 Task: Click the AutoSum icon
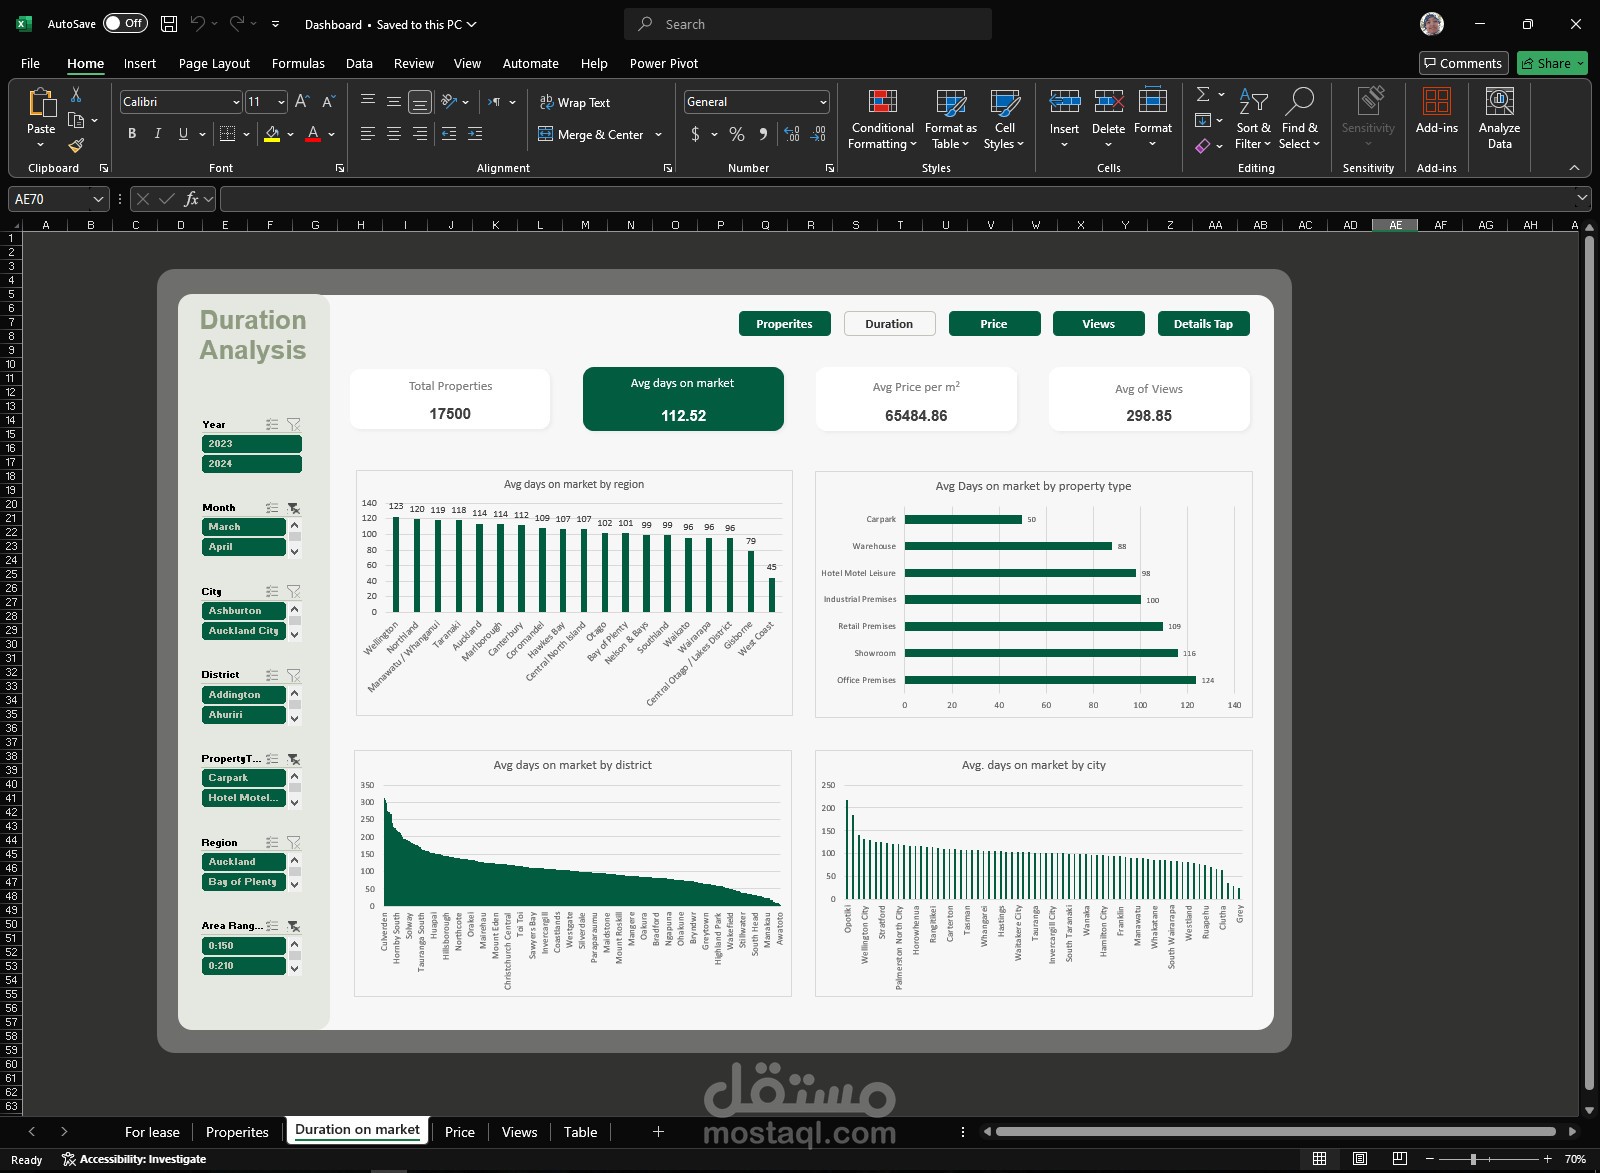click(x=1203, y=94)
